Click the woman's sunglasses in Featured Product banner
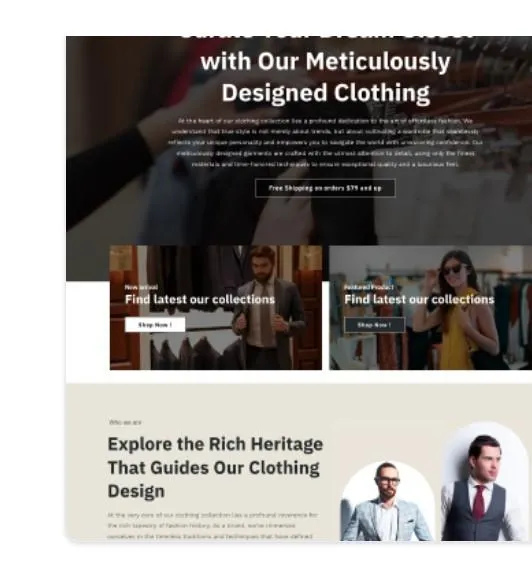Viewport: 532px width, 568px height. (x=455, y=270)
